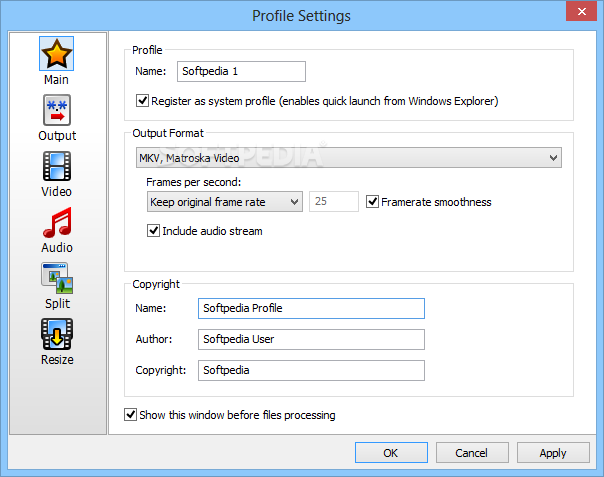Open the Keep original frame rate dropdown
Image resolution: width=604 pixels, height=477 pixels.
(x=225, y=202)
